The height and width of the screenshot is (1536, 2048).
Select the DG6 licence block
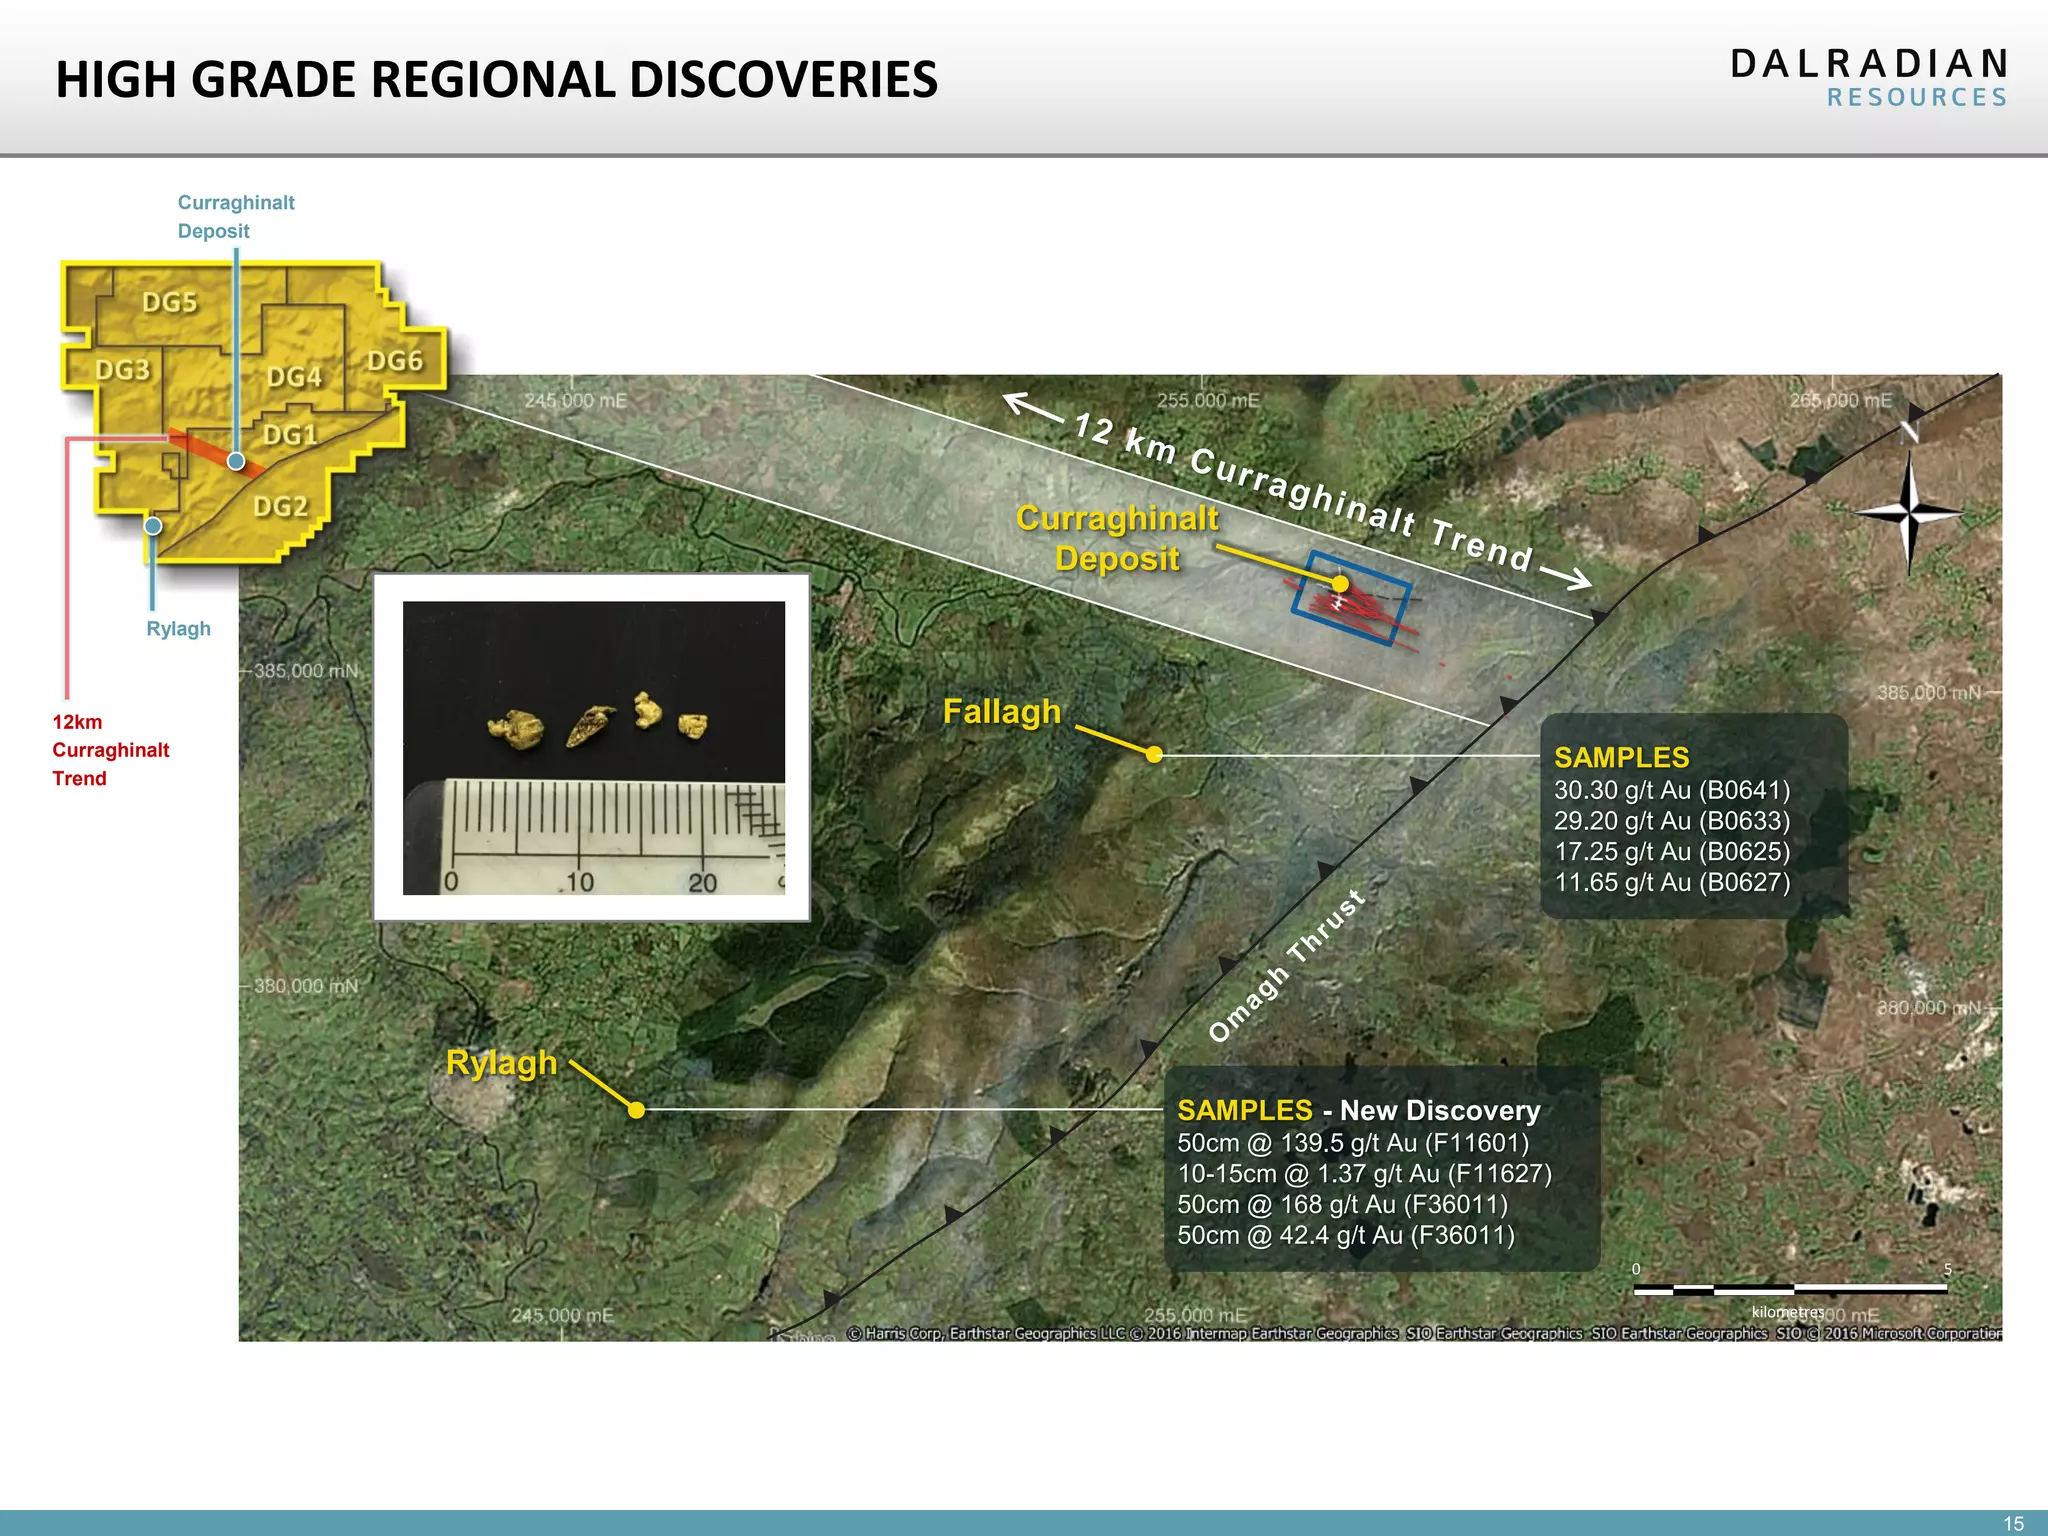[x=395, y=361]
